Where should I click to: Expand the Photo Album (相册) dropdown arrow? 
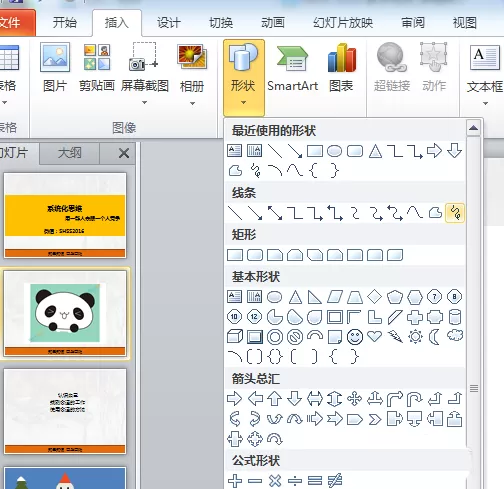click(x=192, y=103)
